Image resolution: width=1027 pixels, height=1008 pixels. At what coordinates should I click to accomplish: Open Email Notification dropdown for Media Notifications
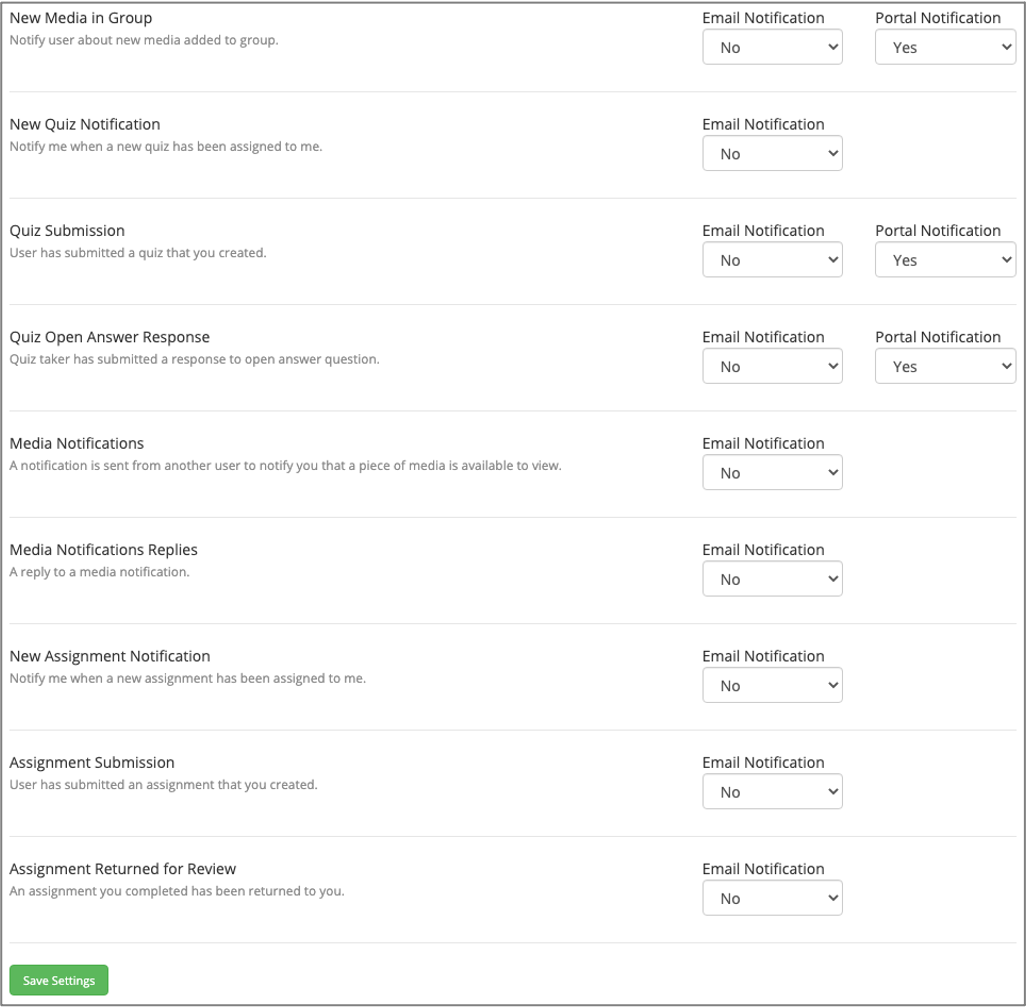point(772,473)
